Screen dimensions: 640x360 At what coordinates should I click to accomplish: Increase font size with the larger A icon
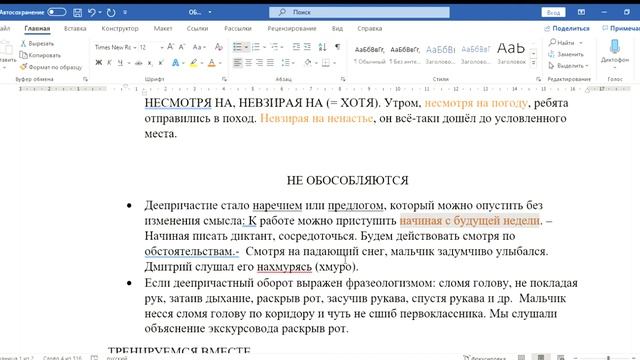click(170, 47)
